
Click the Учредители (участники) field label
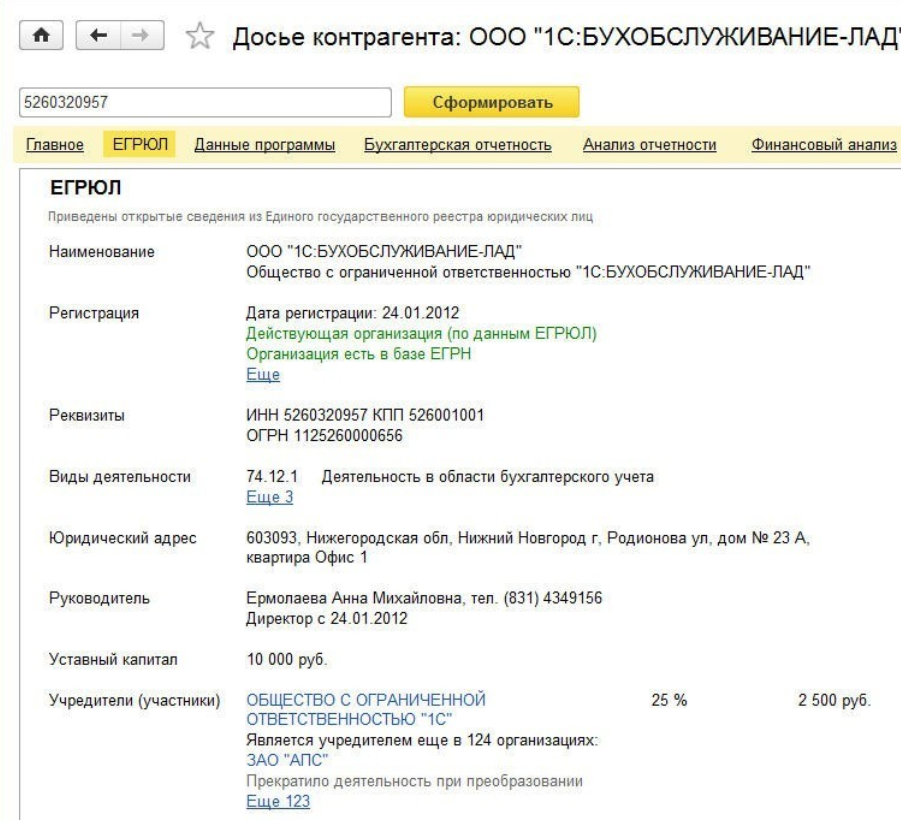135,700
